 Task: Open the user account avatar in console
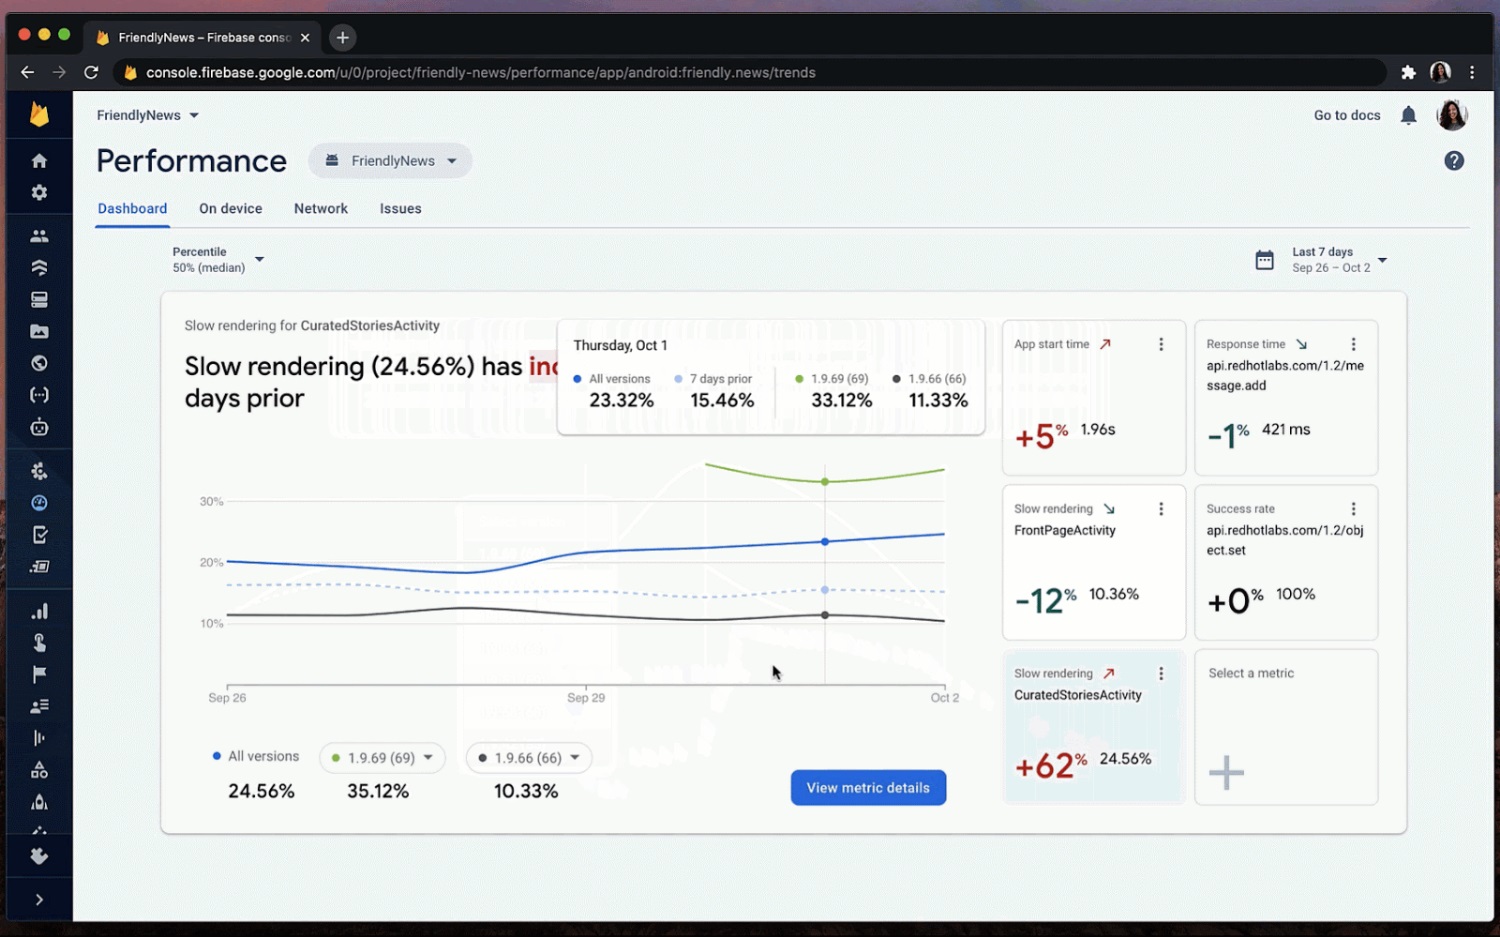pyautogui.click(x=1452, y=115)
